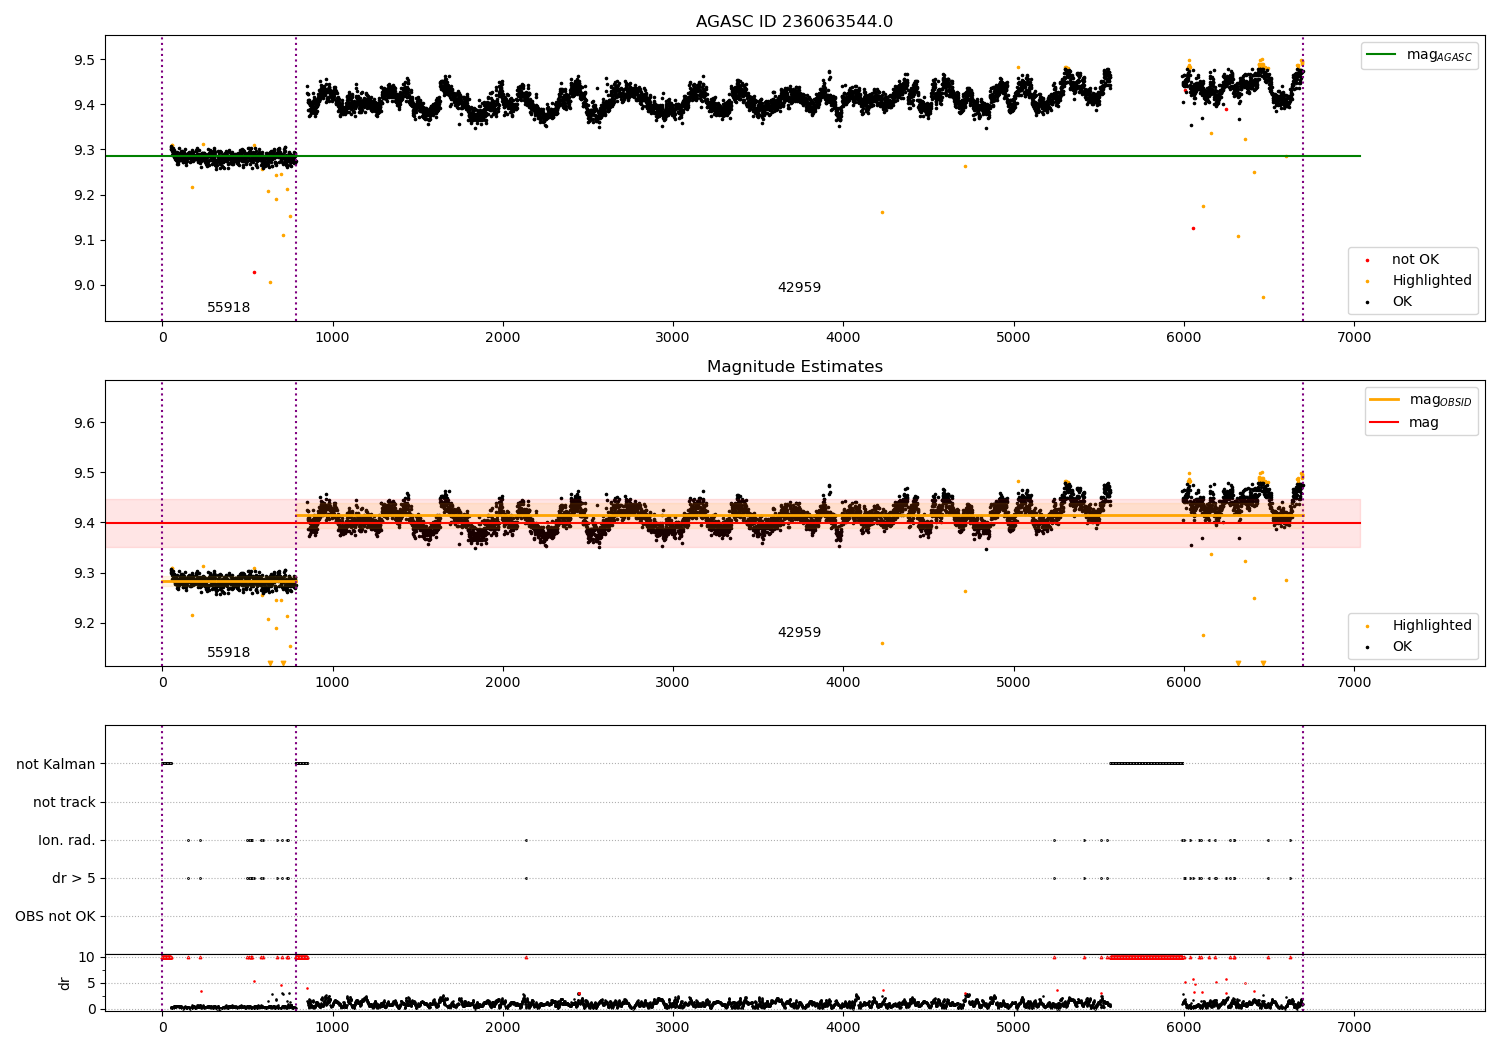The height and width of the screenshot is (1050, 1500).
Task: Click the red 'mag' legend line
Action: pyautogui.click(x=1385, y=423)
